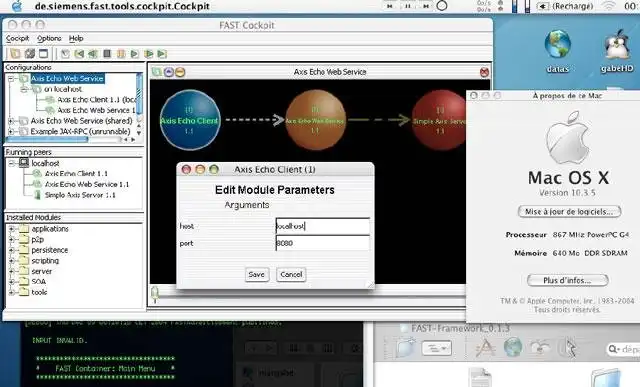The image size is (640, 387).
Task: Select the orange Axis Echo Web Service node
Action: click(x=315, y=120)
